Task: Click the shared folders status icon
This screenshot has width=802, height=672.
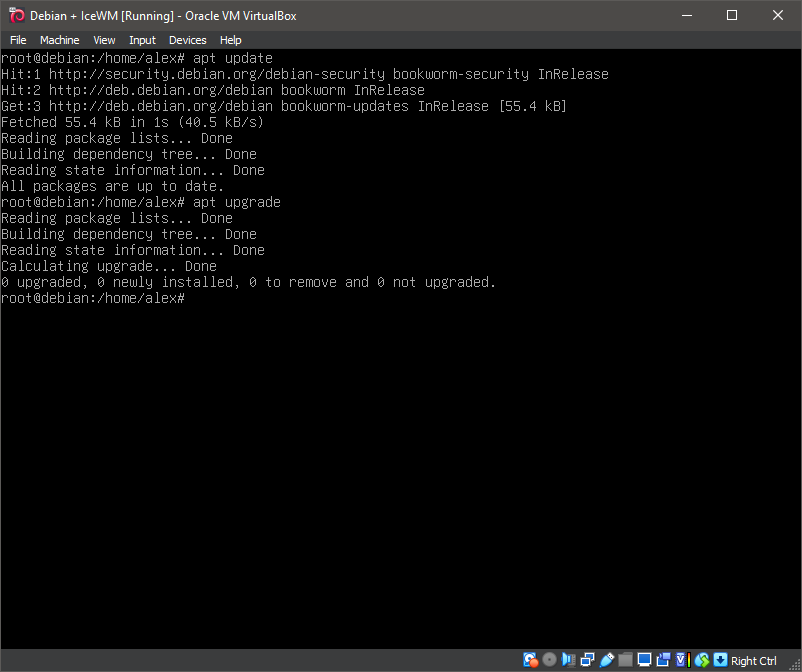Action: tap(625, 660)
